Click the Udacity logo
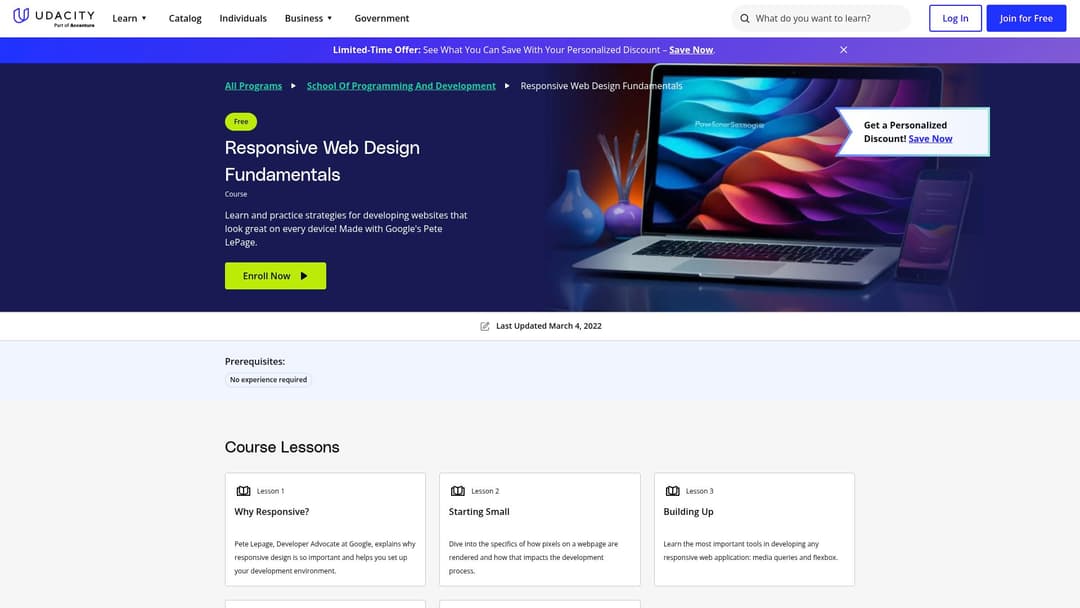Image resolution: width=1080 pixels, height=608 pixels. point(54,17)
